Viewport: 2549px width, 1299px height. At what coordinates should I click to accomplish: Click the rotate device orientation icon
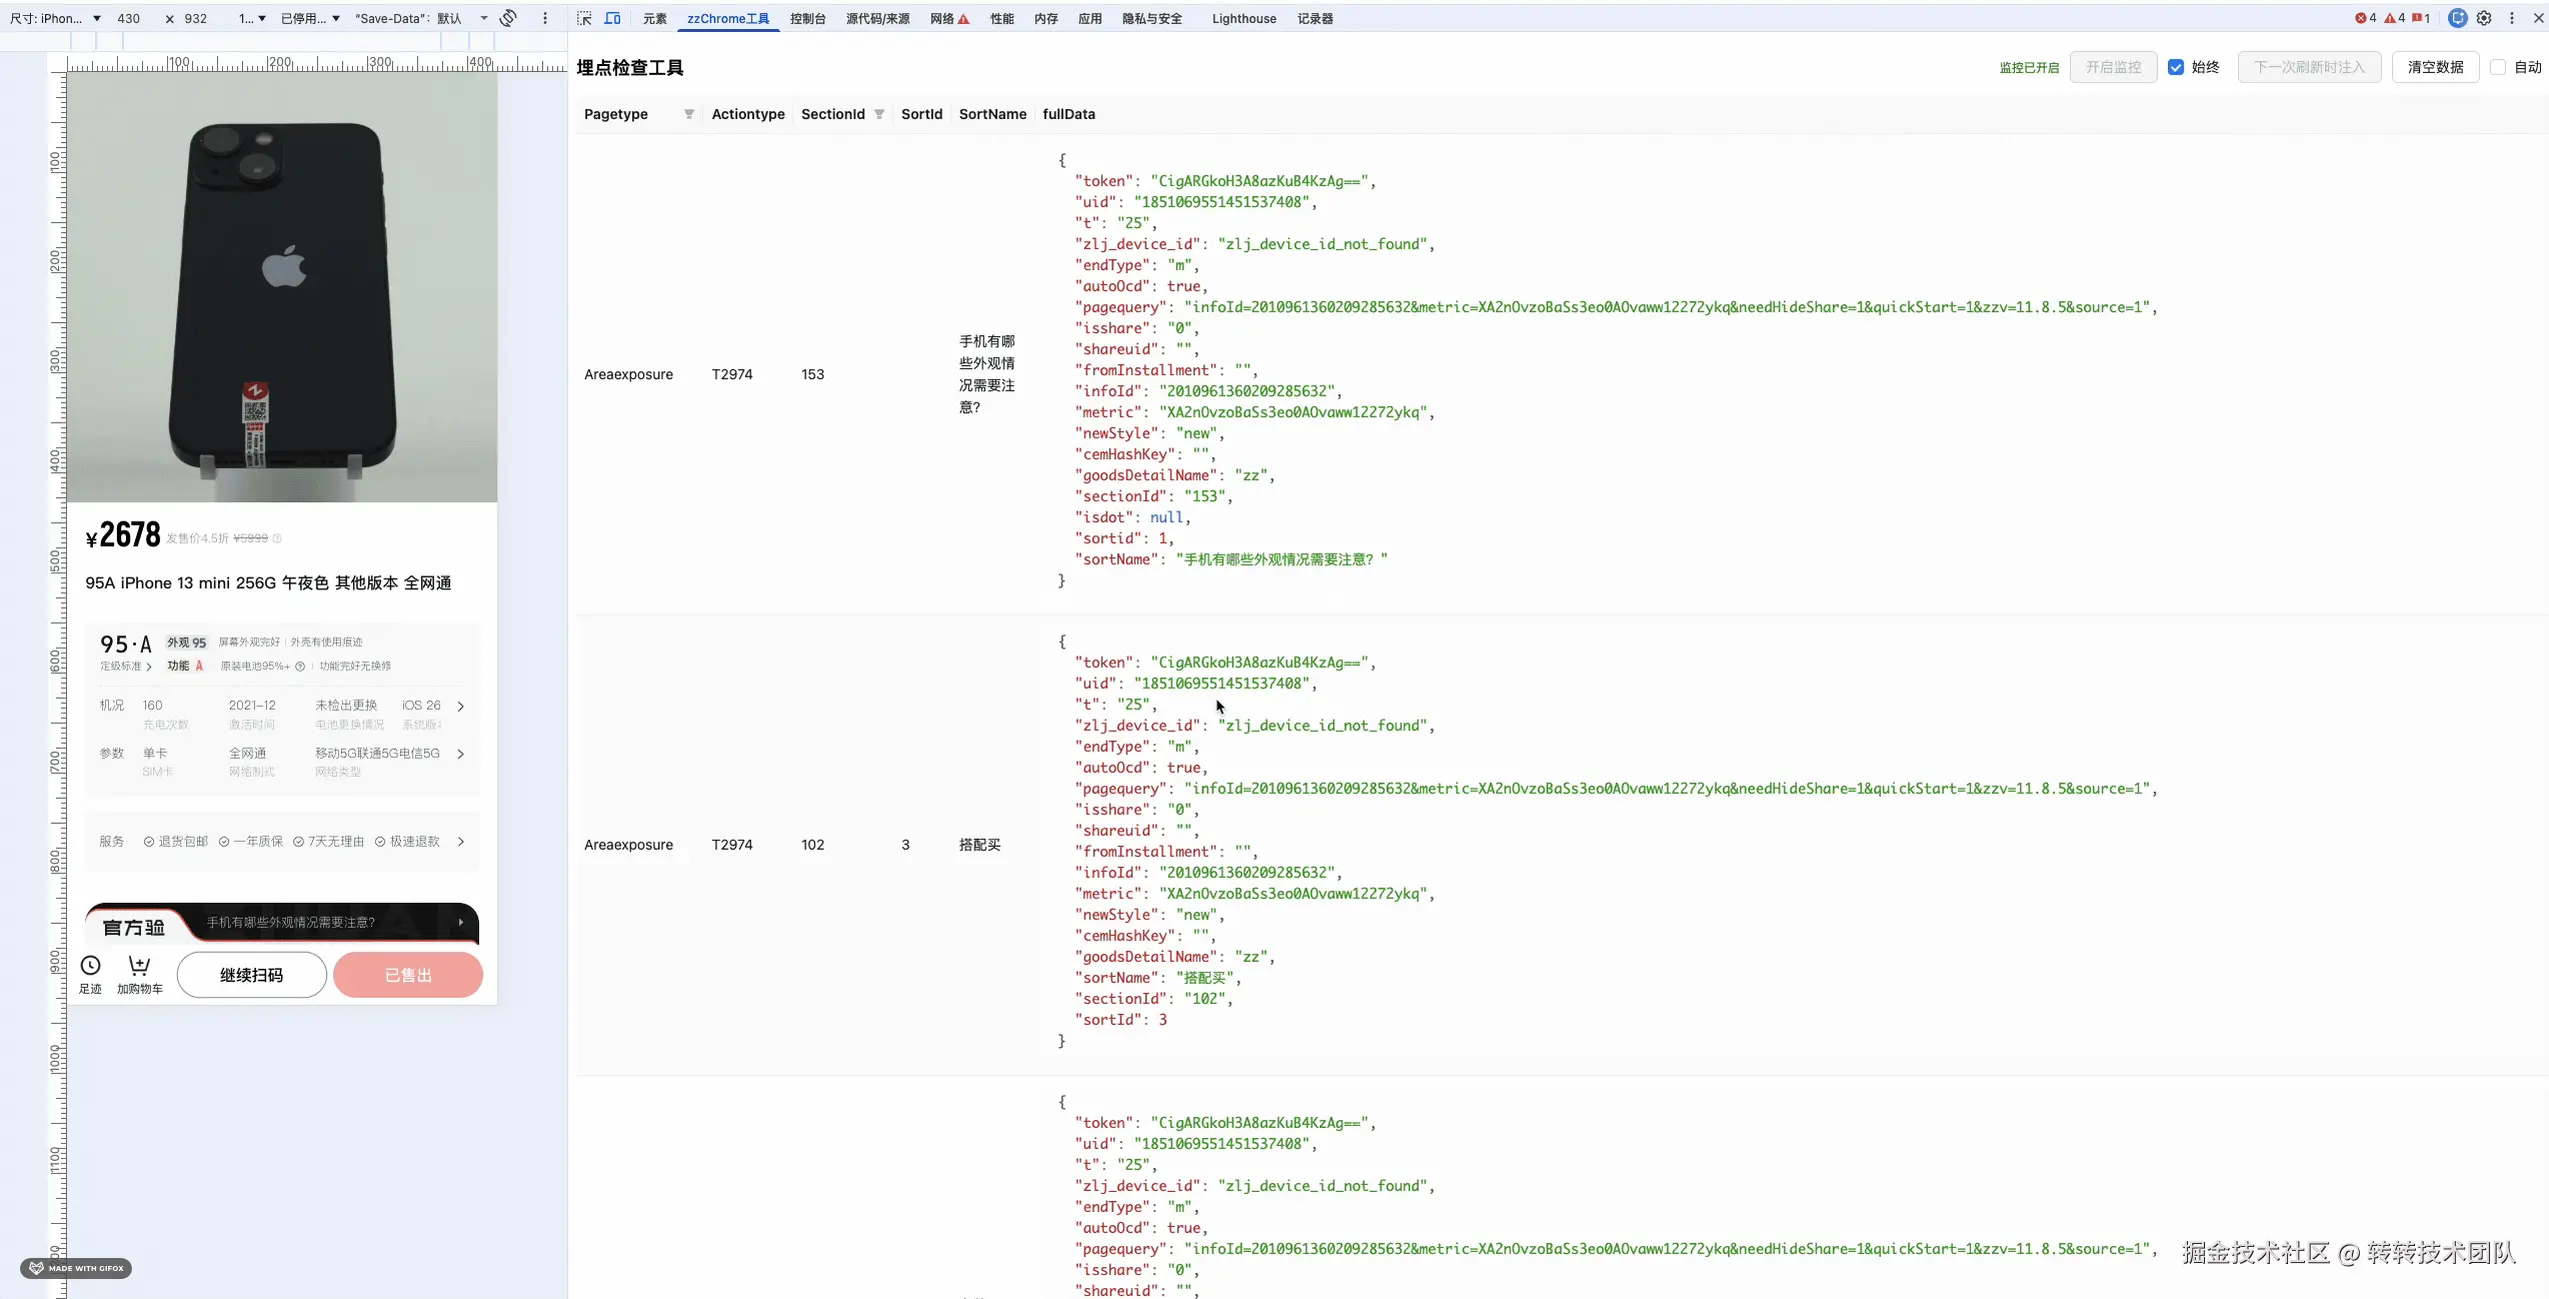508,18
